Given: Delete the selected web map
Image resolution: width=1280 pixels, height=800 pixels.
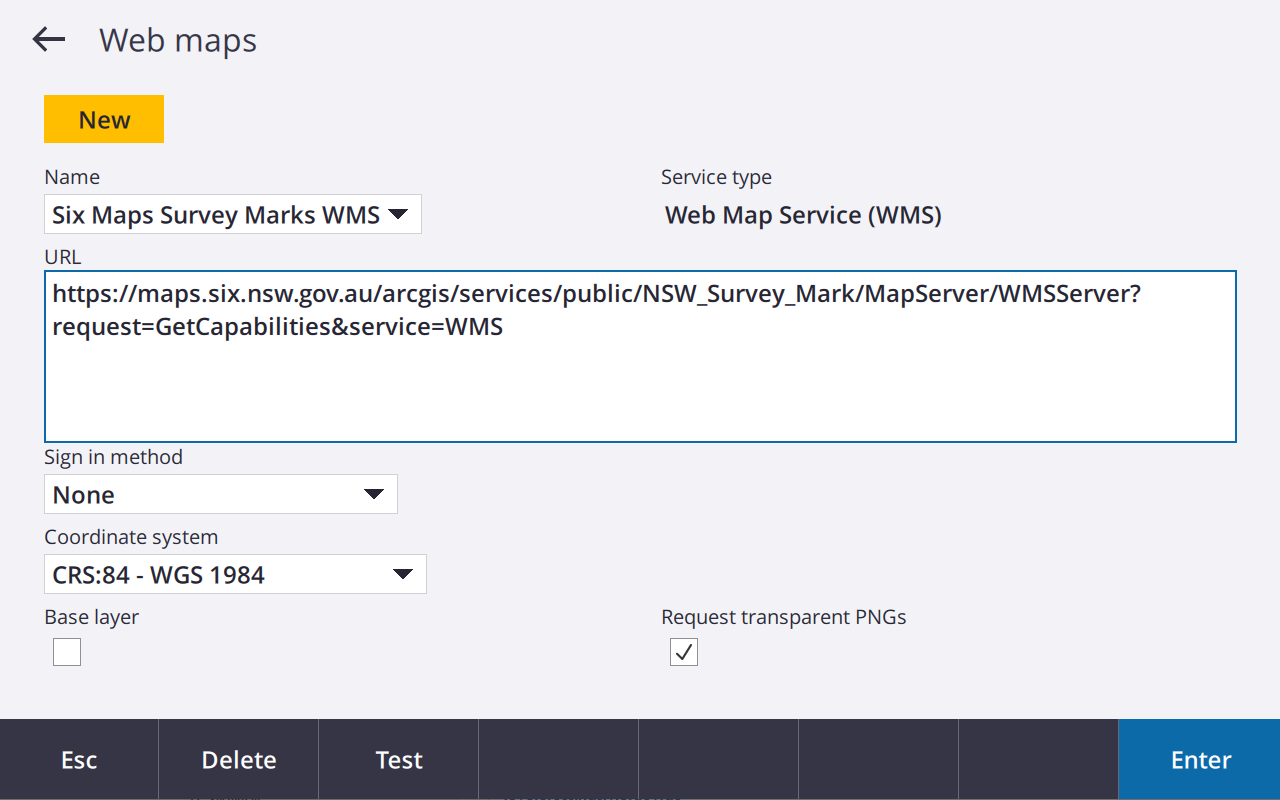Looking at the screenshot, I should click(239, 760).
